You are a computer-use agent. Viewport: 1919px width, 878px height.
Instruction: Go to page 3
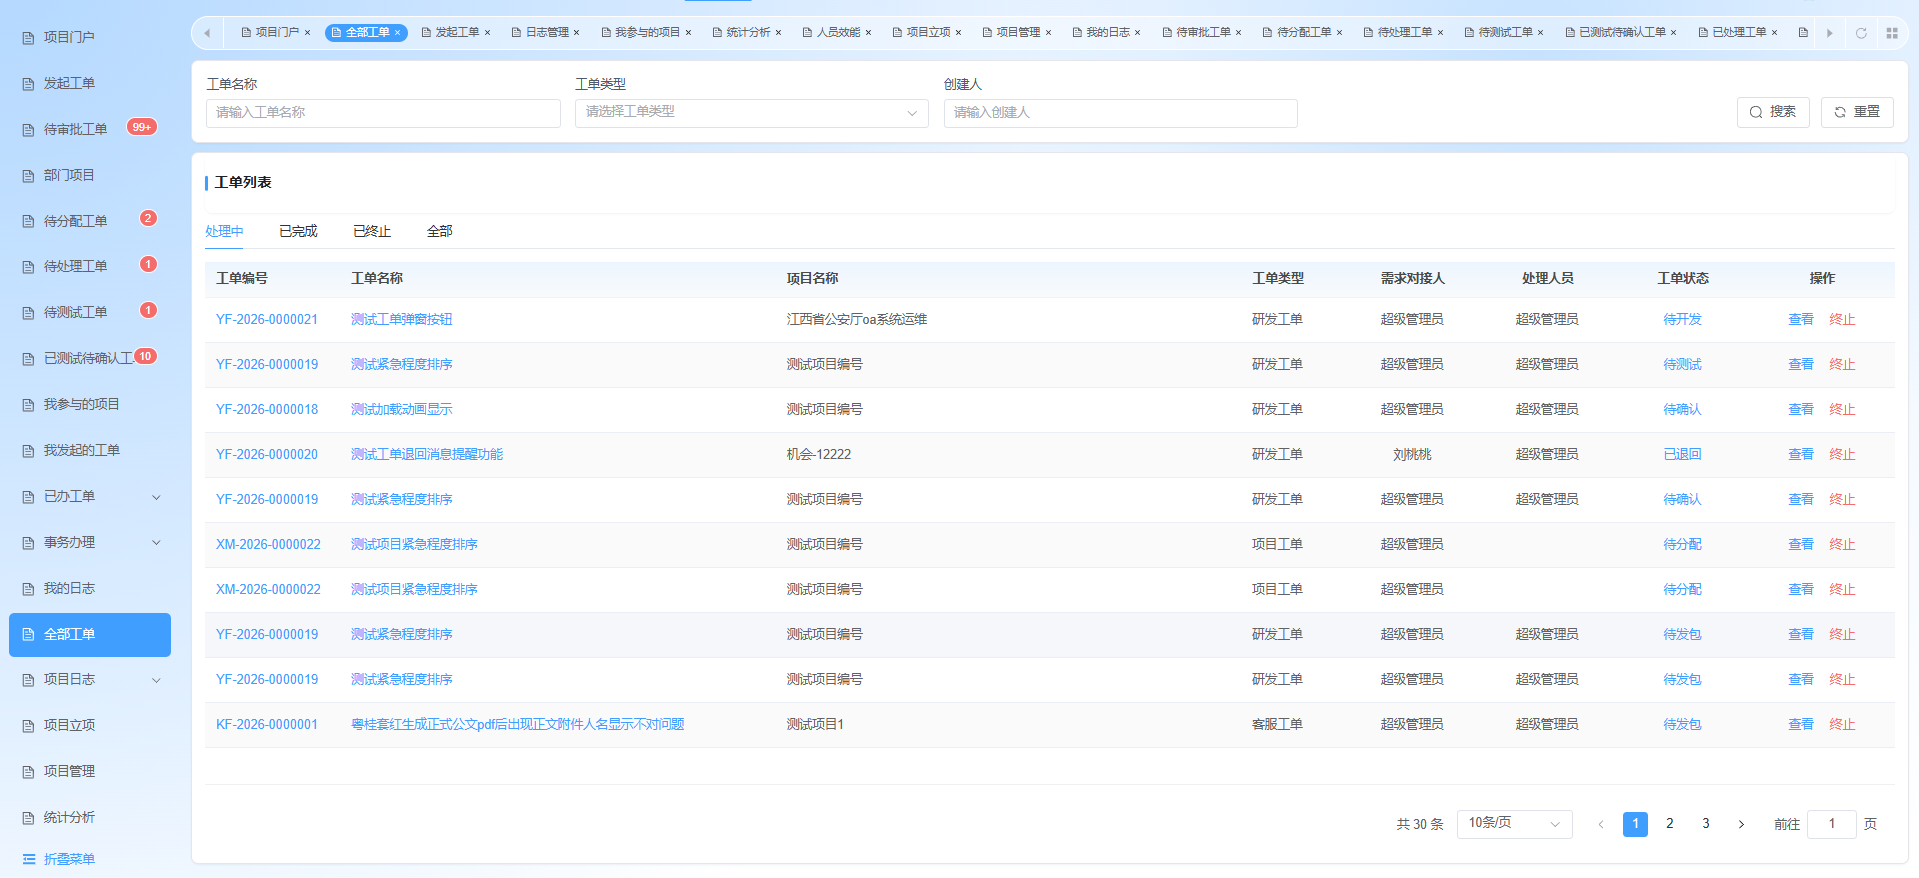coord(1705,824)
